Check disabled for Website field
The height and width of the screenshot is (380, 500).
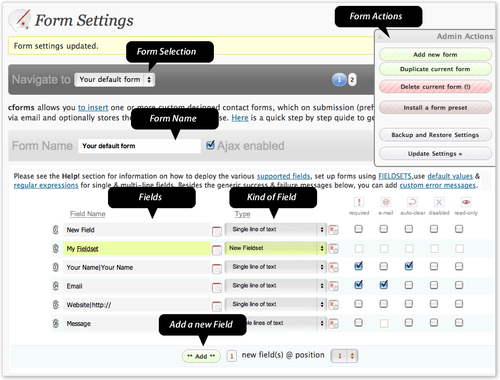coord(434,304)
